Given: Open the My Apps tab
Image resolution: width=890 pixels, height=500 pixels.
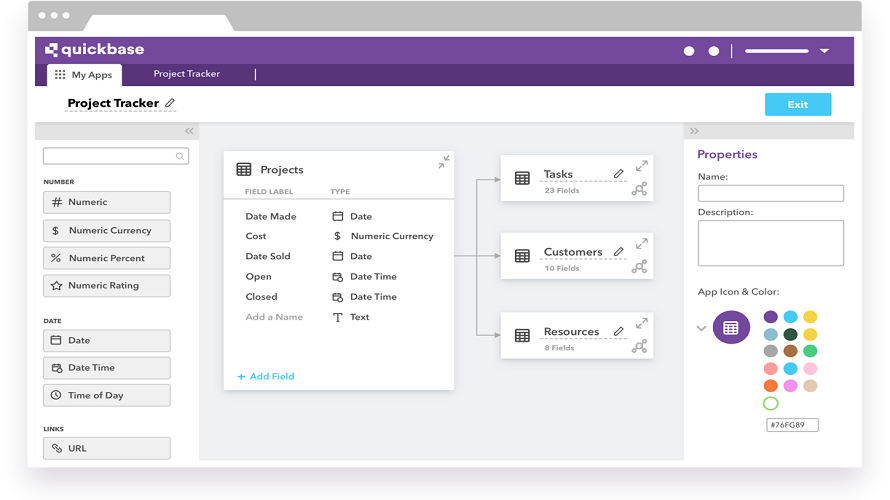Looking at the screenshot, I should [x=84, y=75].
